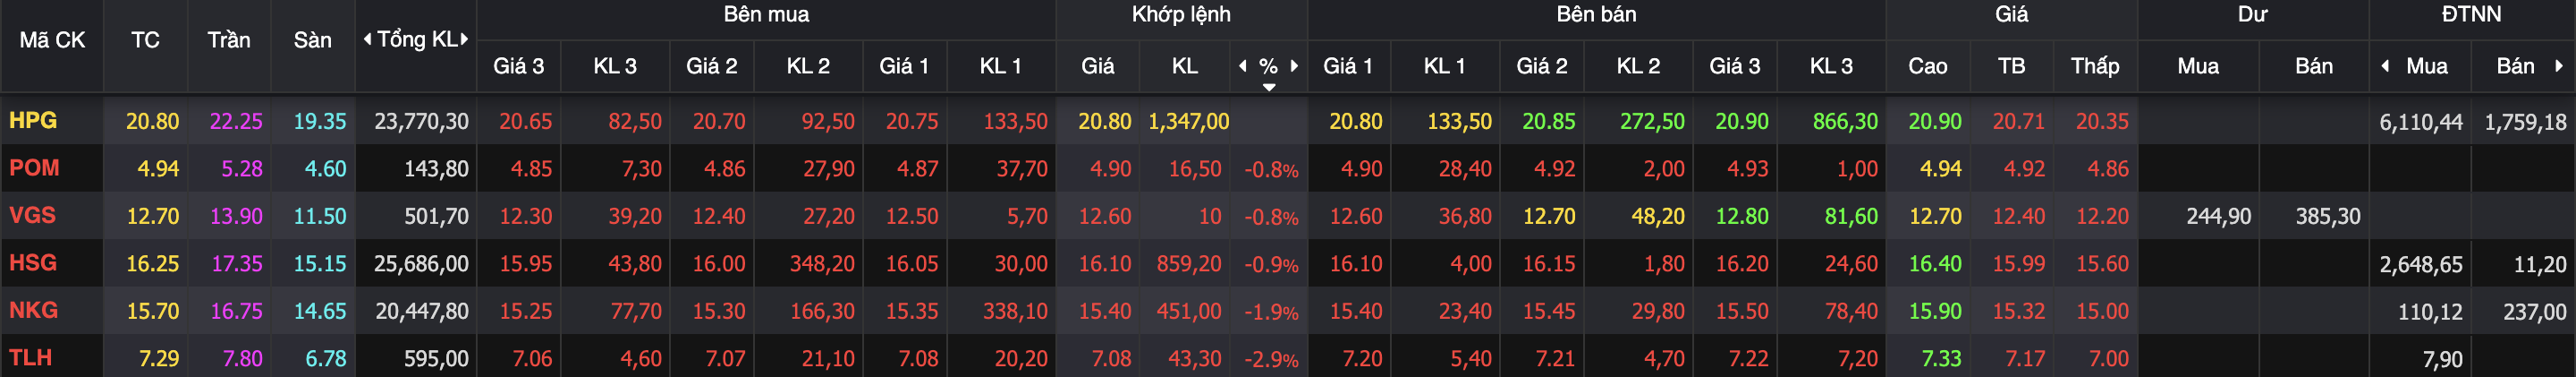This screenshot has width=2576, height=377.
Task: Click left arrow beside ĐTNN Mua header
Action: point(2385,66)
